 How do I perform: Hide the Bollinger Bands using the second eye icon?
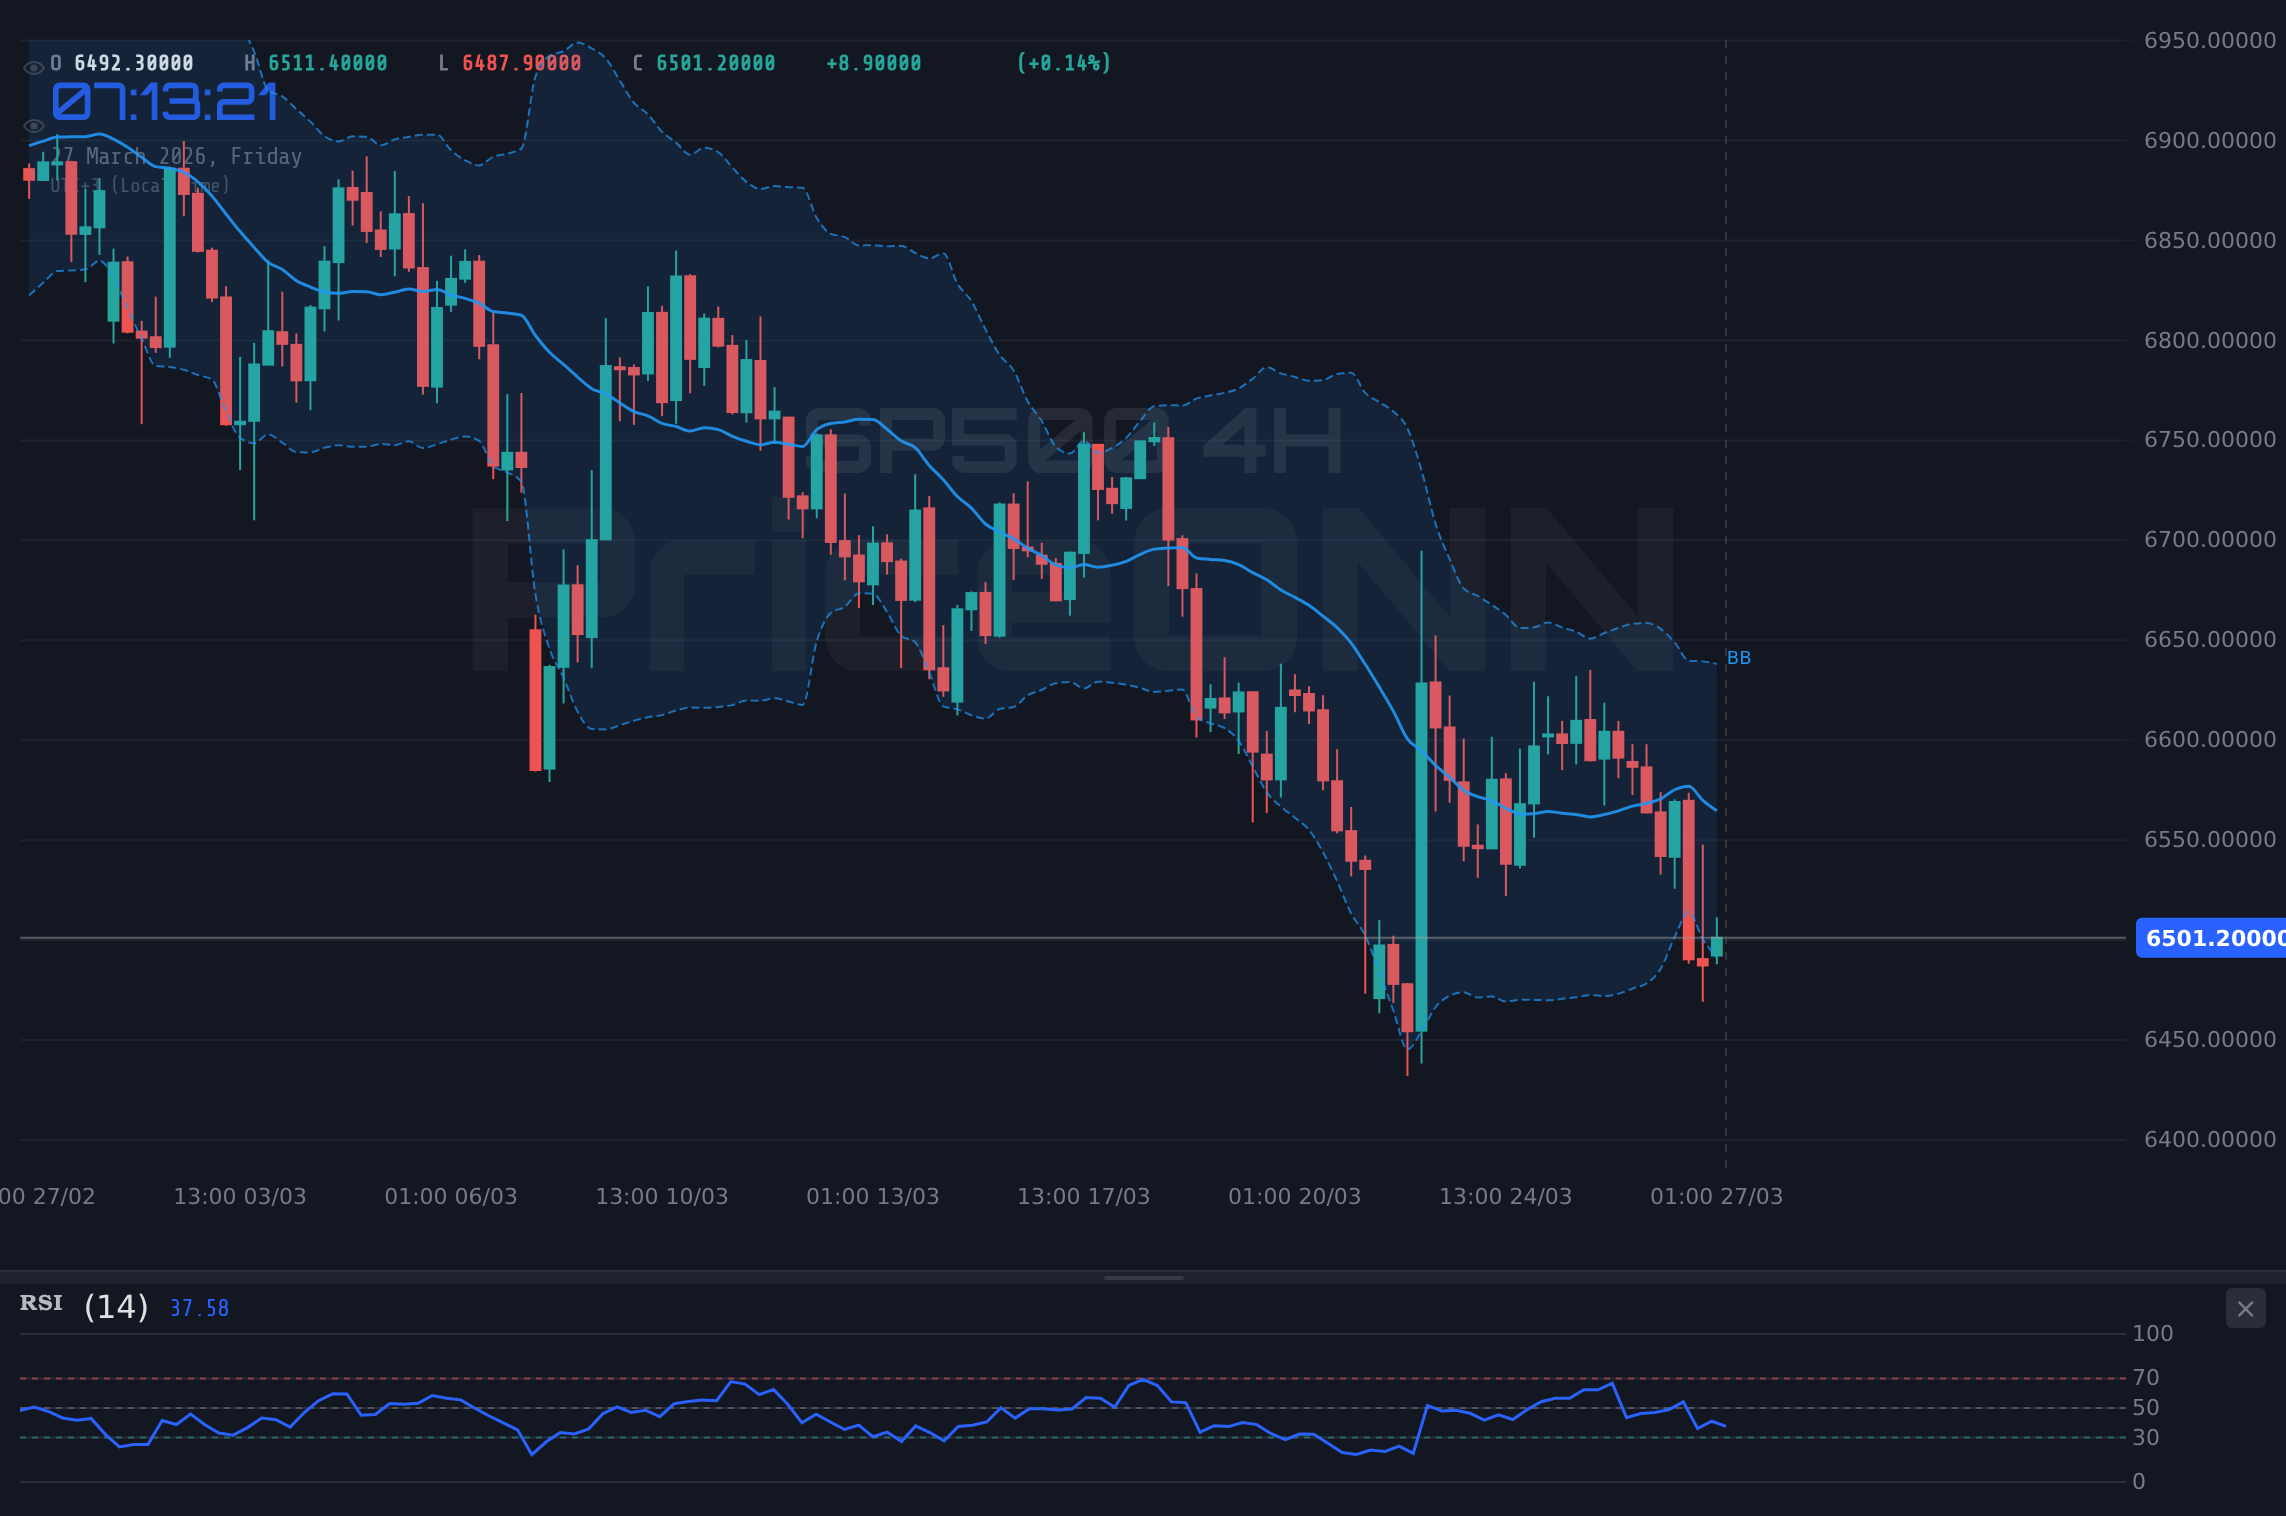click(33, 125)
